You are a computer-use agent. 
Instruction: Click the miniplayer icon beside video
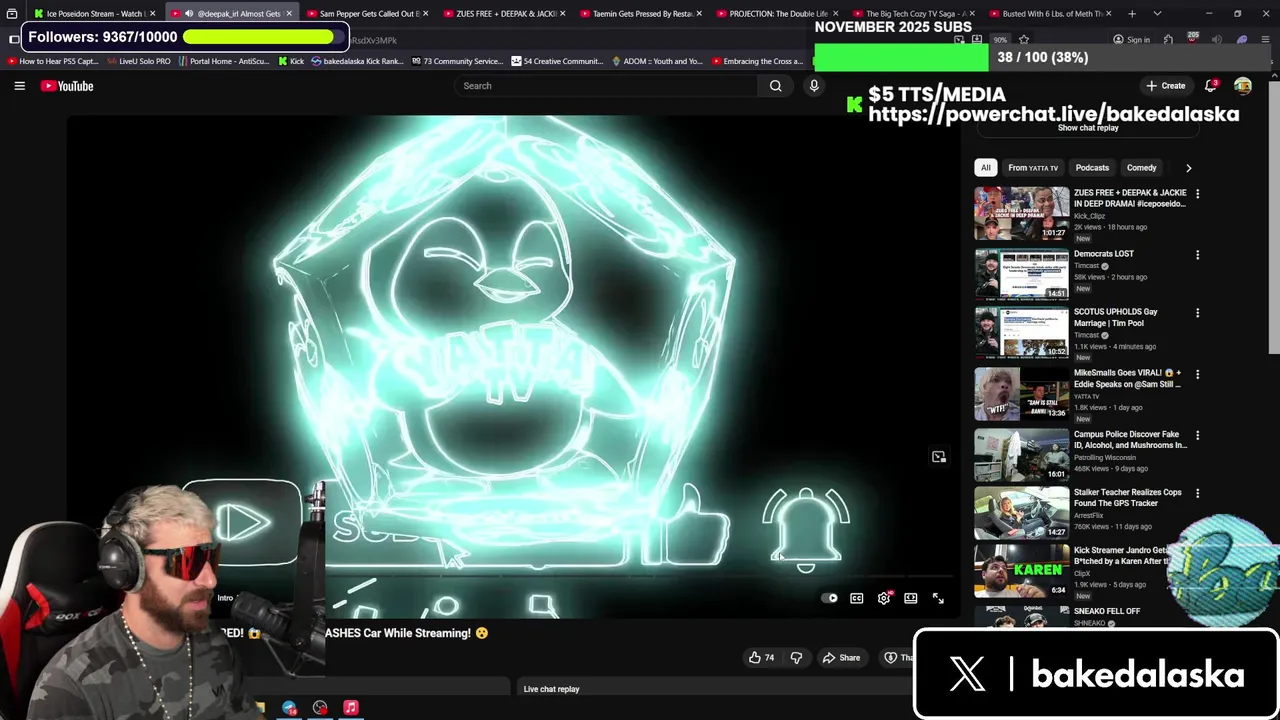coord(938,457)
